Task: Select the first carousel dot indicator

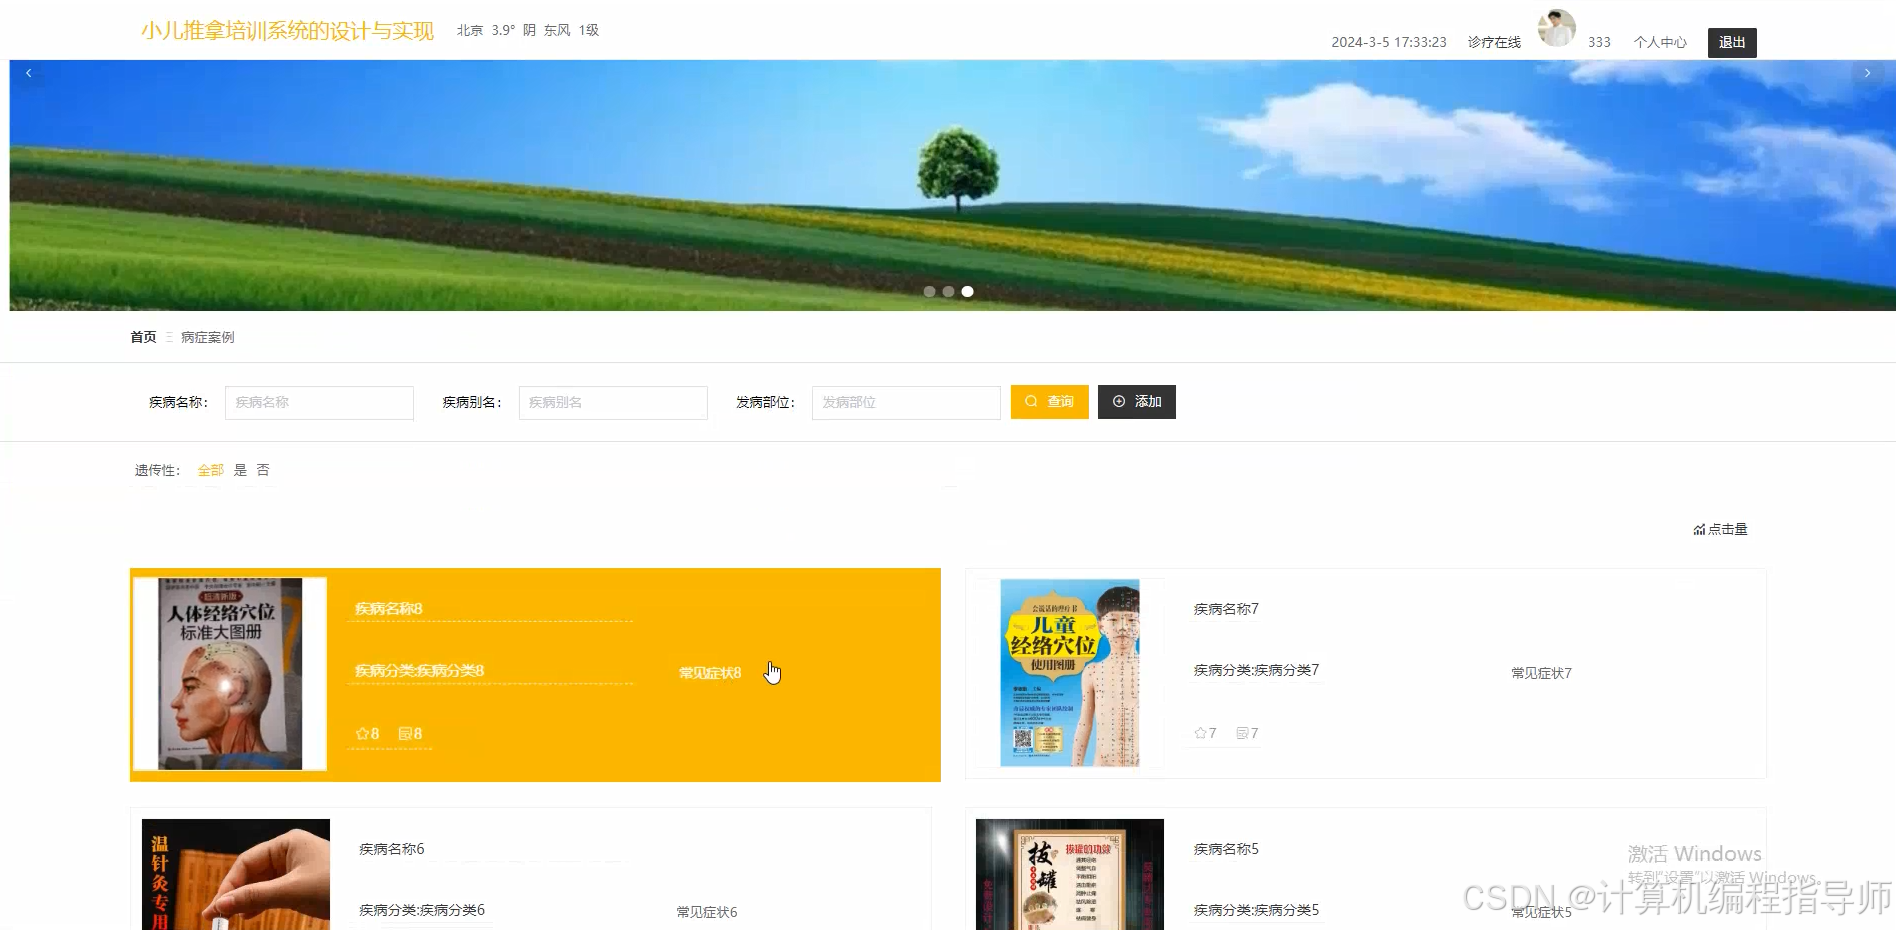Action: tap(929, 291)
